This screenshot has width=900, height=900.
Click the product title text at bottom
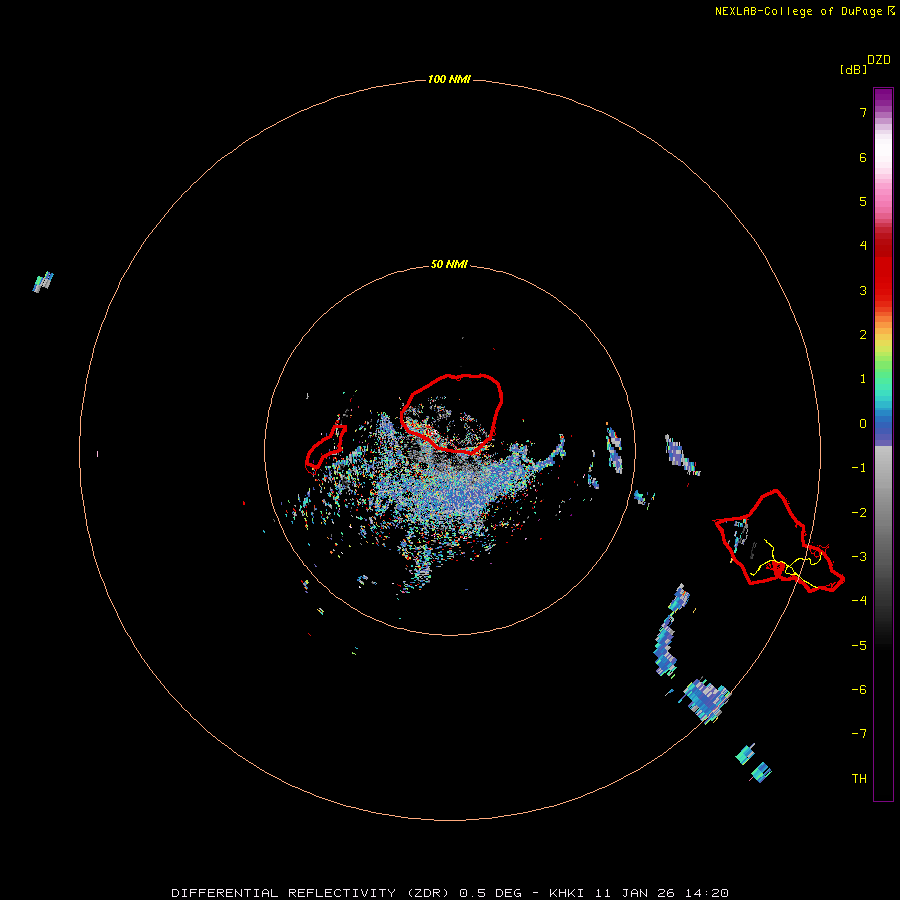click(x=450, y=893)
